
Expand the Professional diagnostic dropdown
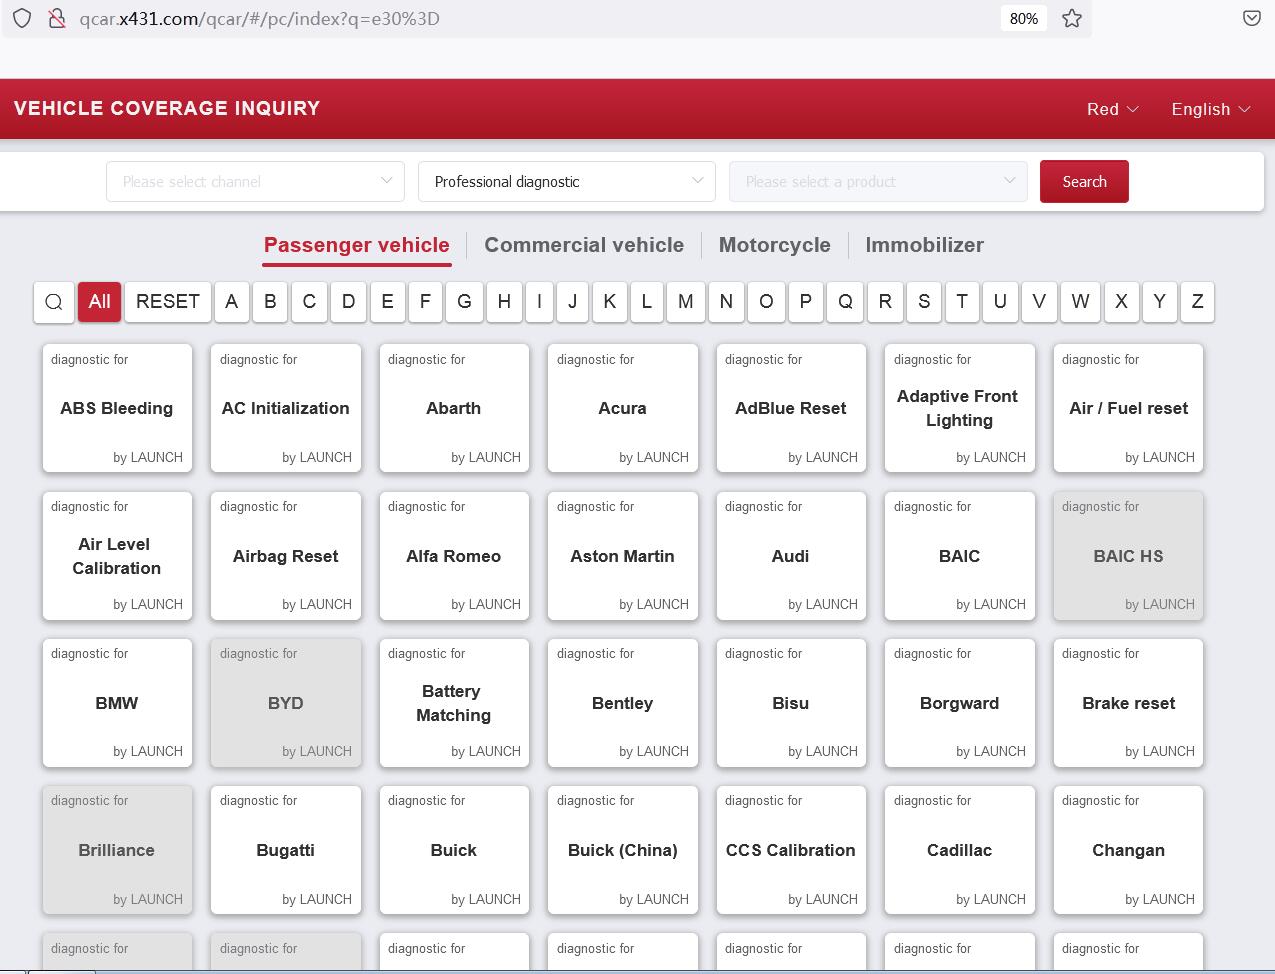tap(566, 181)
